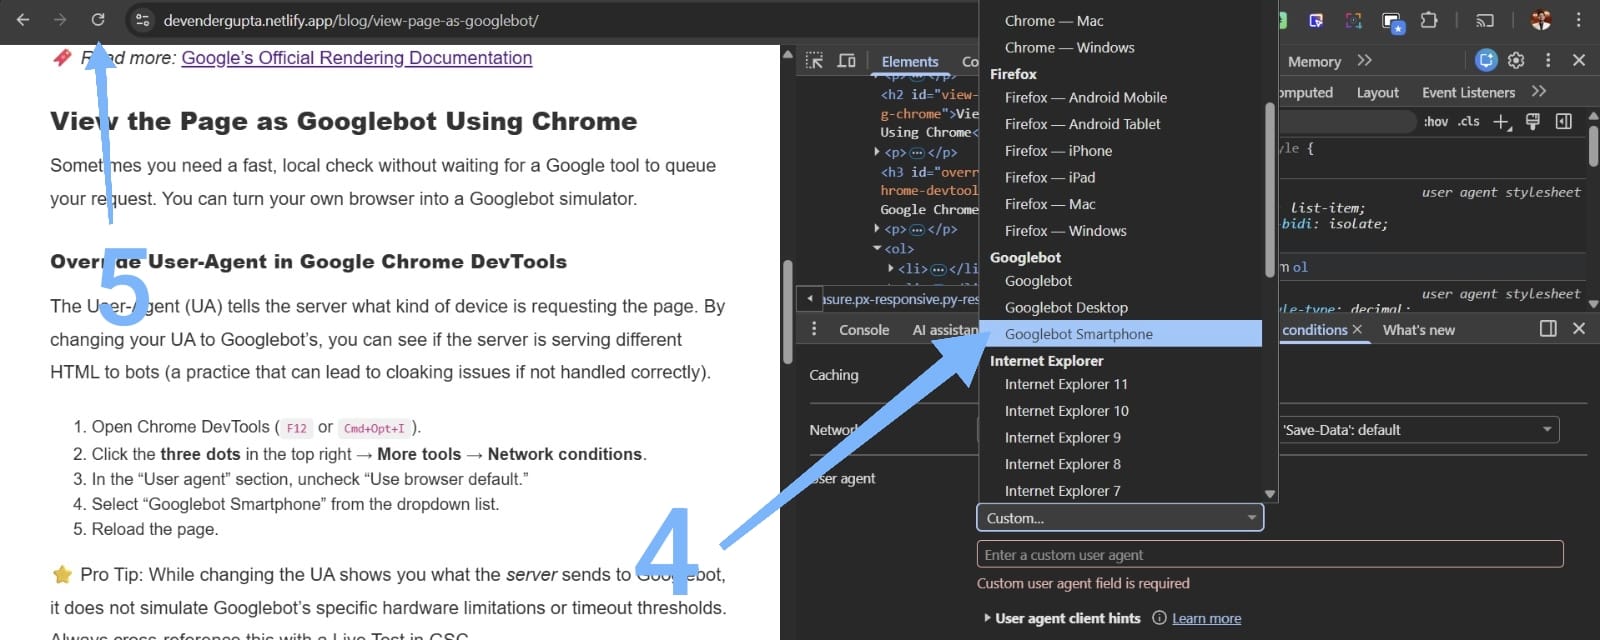Expand User agent client hints section

988,618
